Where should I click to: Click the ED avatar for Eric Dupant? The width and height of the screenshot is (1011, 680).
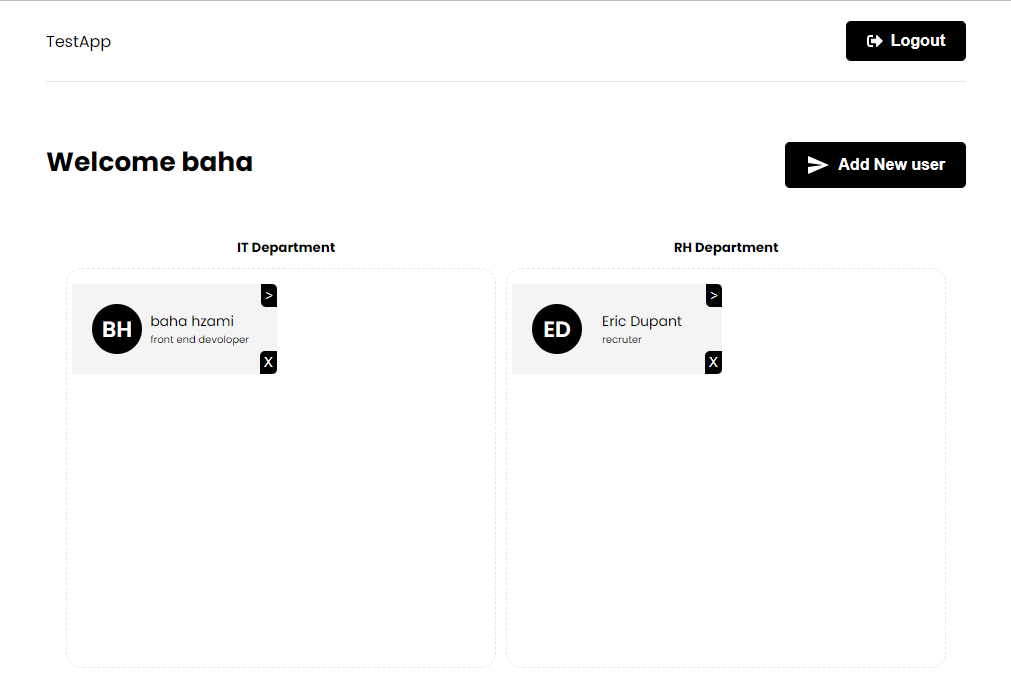click(557, 328)
